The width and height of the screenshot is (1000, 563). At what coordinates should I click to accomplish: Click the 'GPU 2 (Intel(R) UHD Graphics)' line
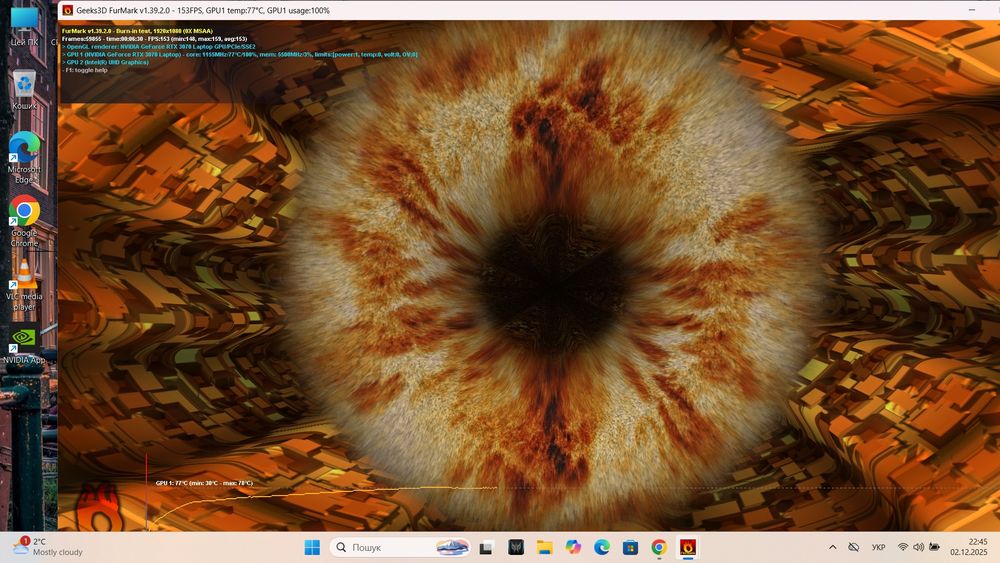(x=105, y=62)
